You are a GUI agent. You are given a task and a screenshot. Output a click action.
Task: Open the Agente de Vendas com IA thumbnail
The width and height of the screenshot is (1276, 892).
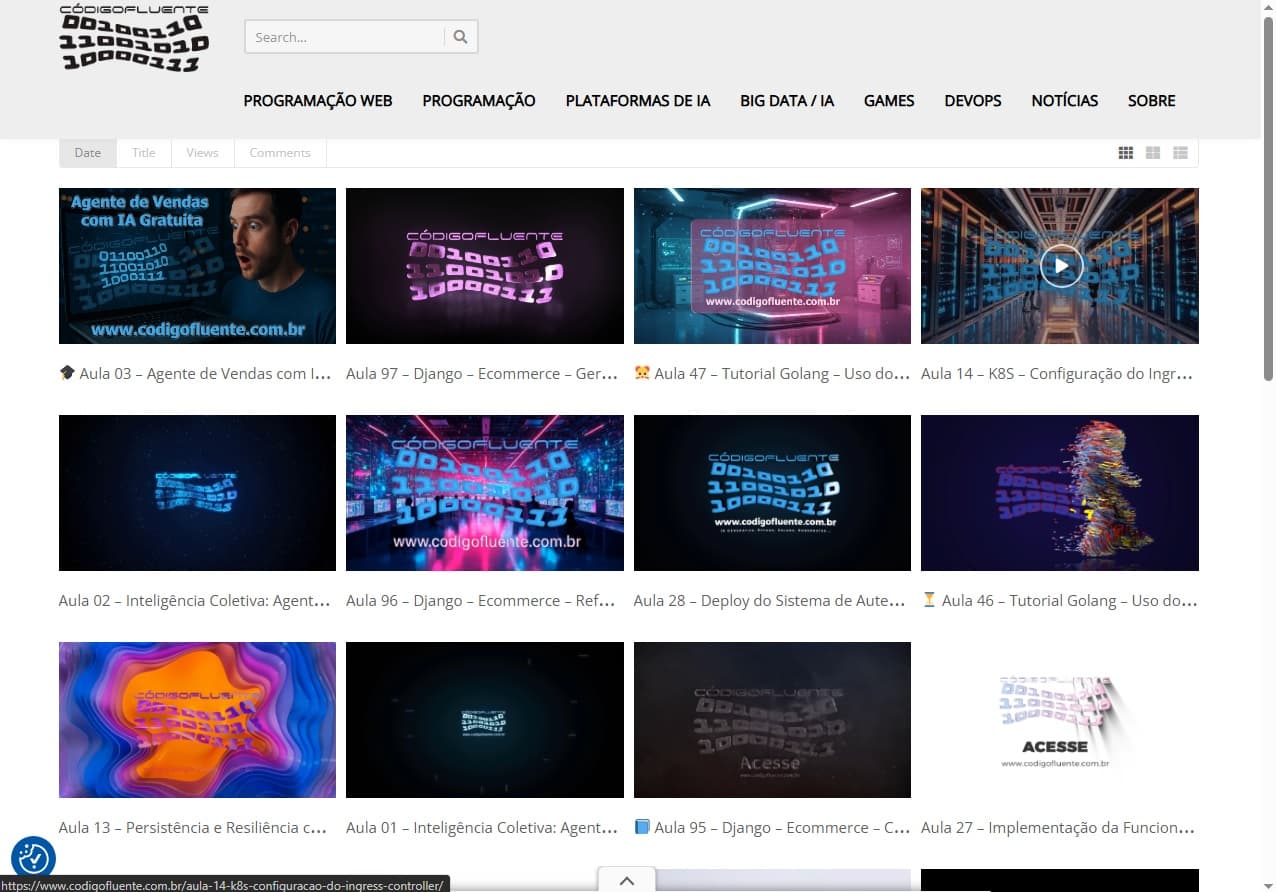tap(197, 266)
